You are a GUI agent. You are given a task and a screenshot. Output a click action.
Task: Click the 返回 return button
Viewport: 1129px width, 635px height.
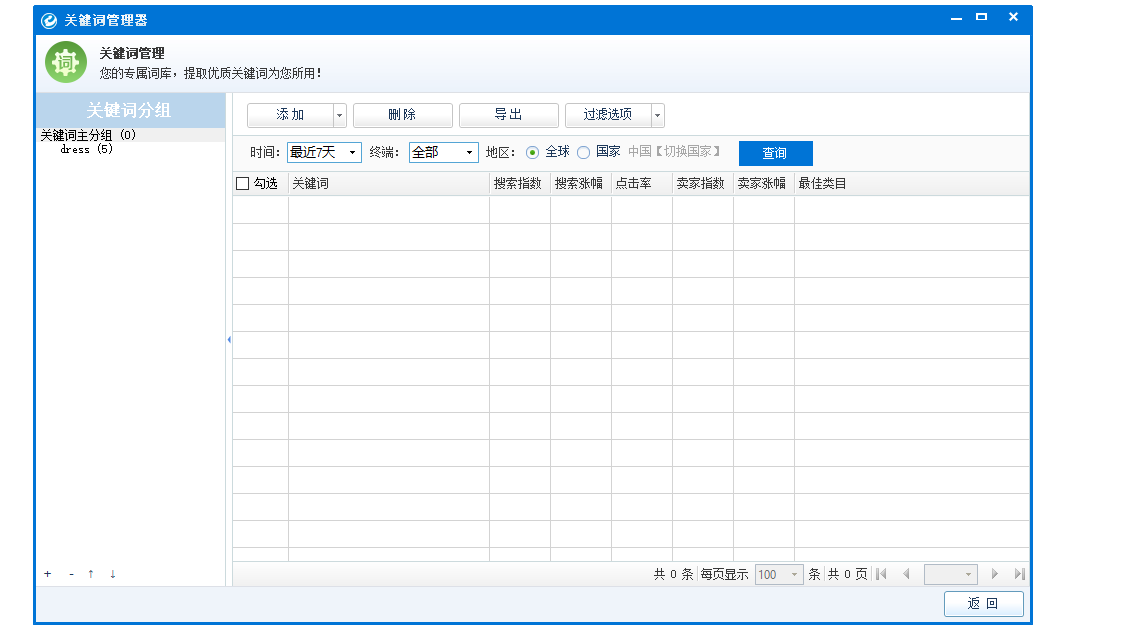point(983,604)
